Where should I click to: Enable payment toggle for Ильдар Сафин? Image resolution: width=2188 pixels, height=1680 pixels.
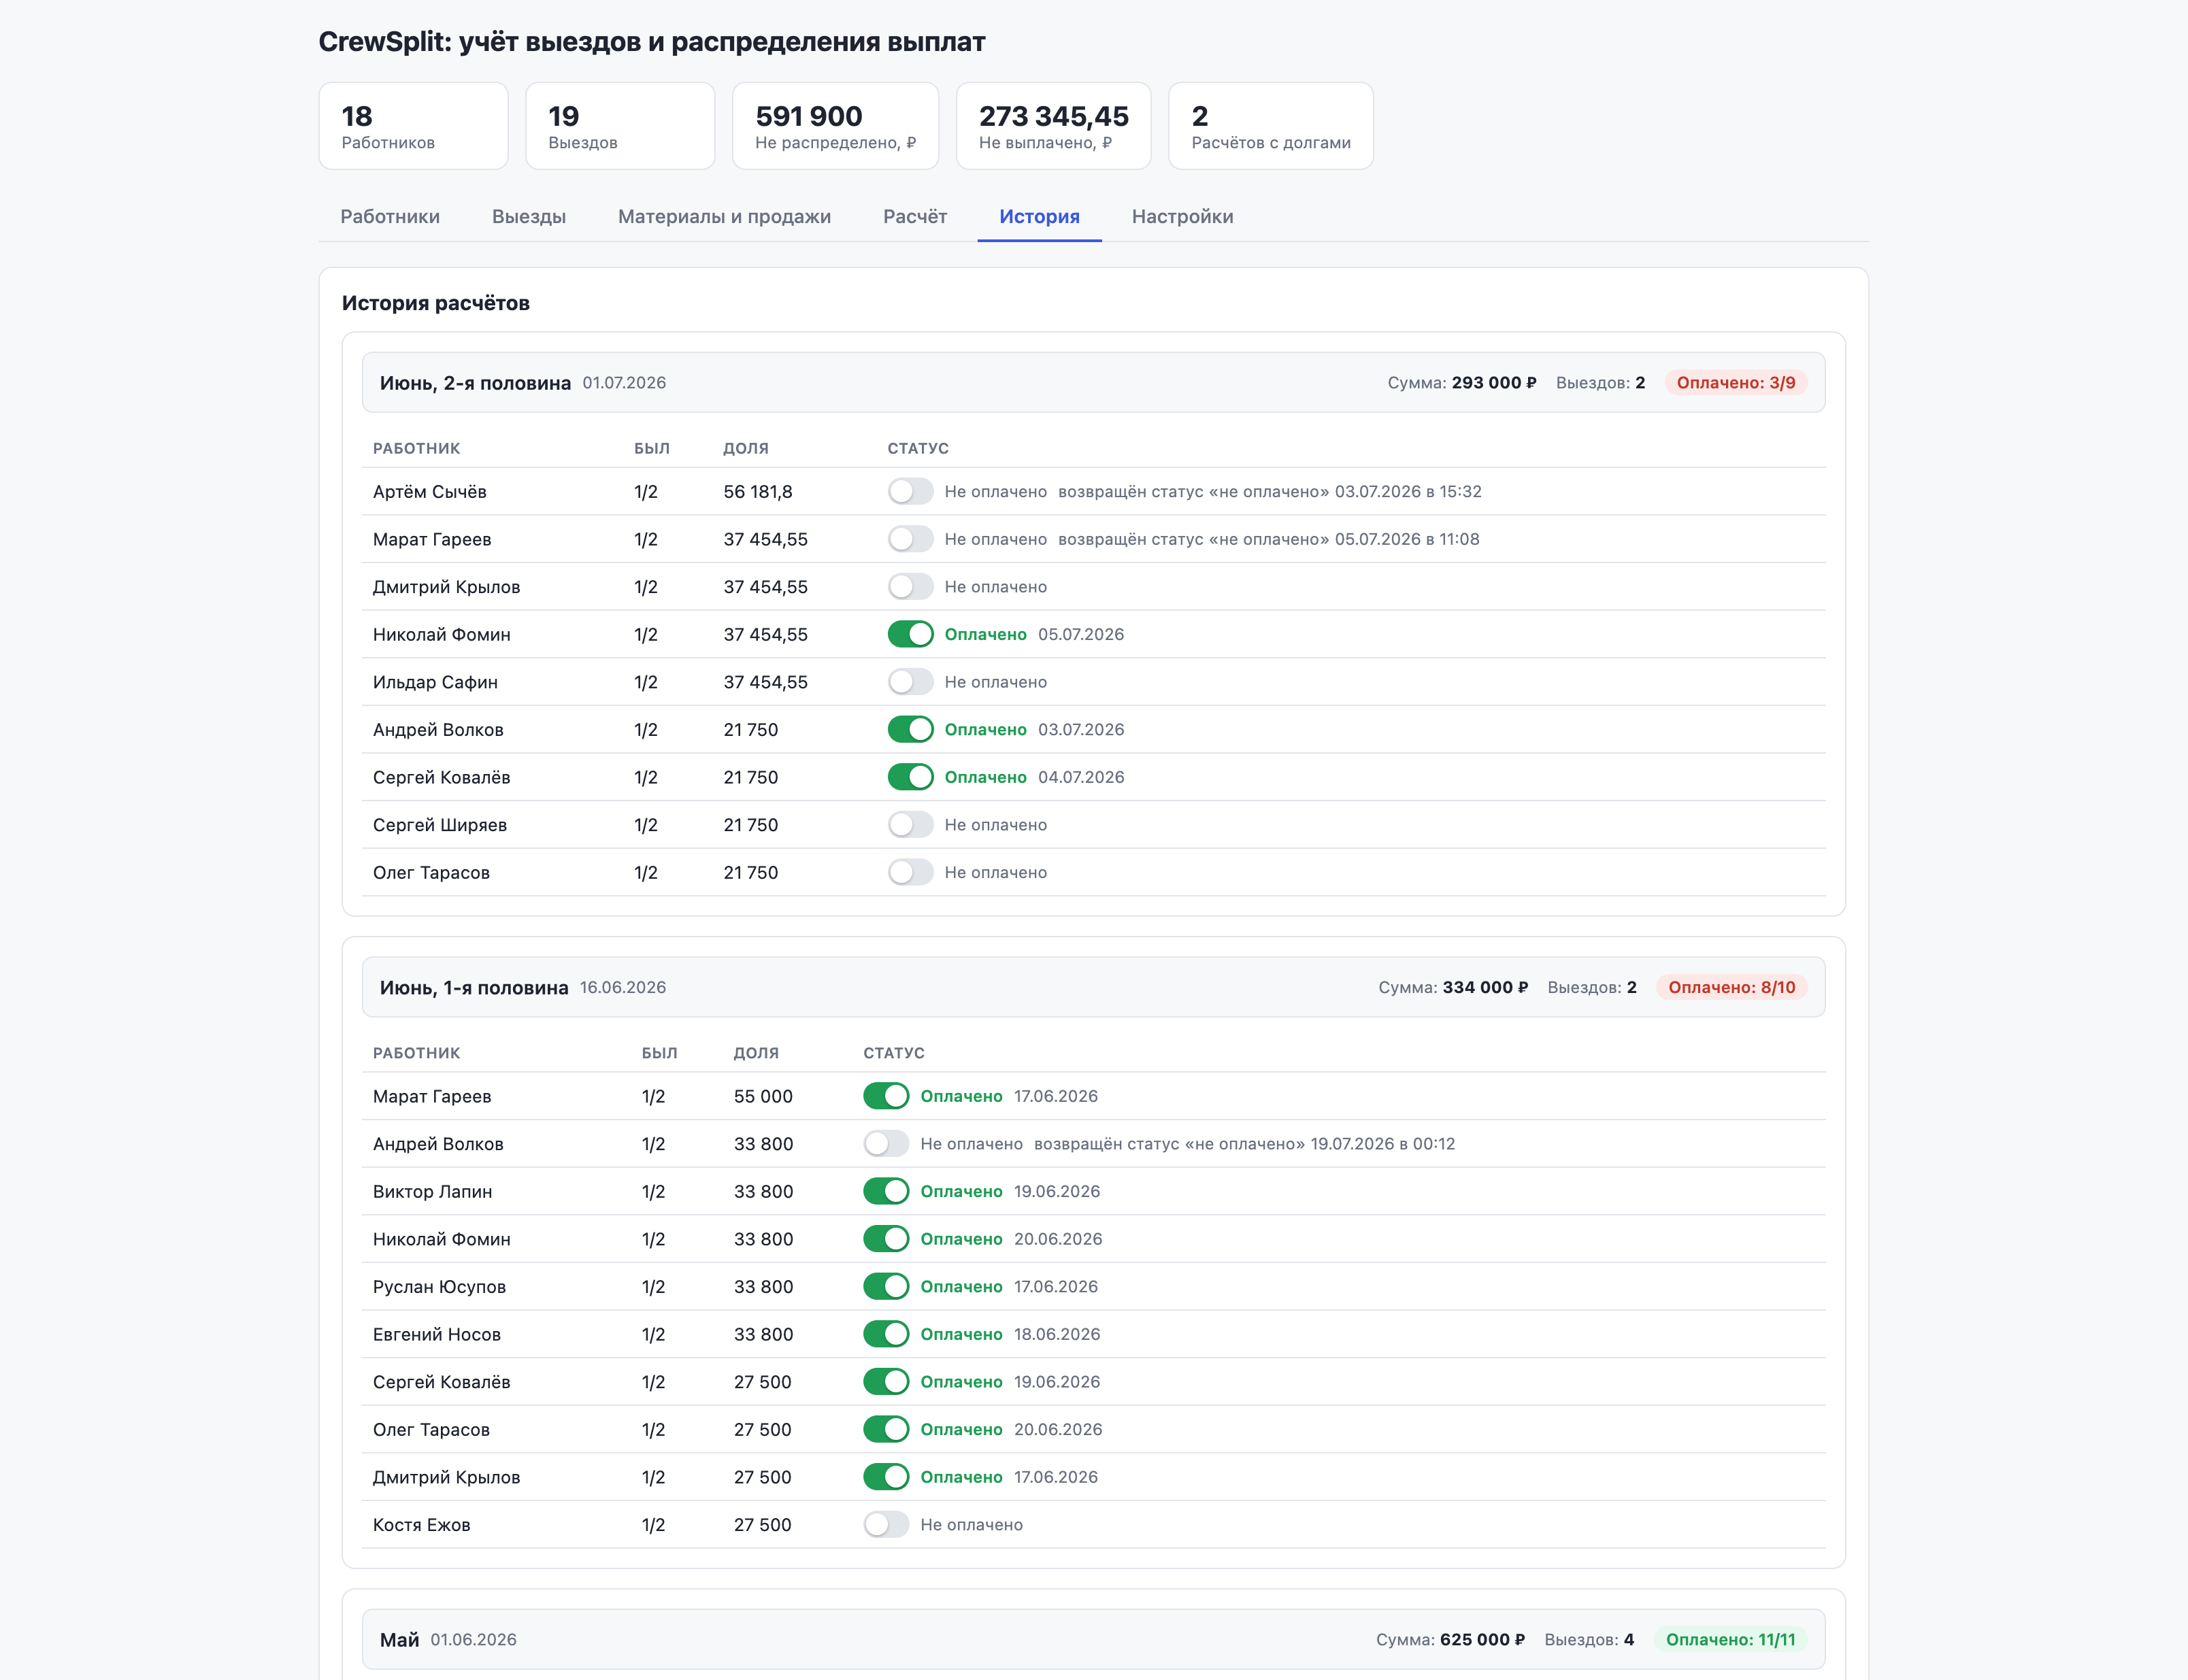click(x=910, y=682)
